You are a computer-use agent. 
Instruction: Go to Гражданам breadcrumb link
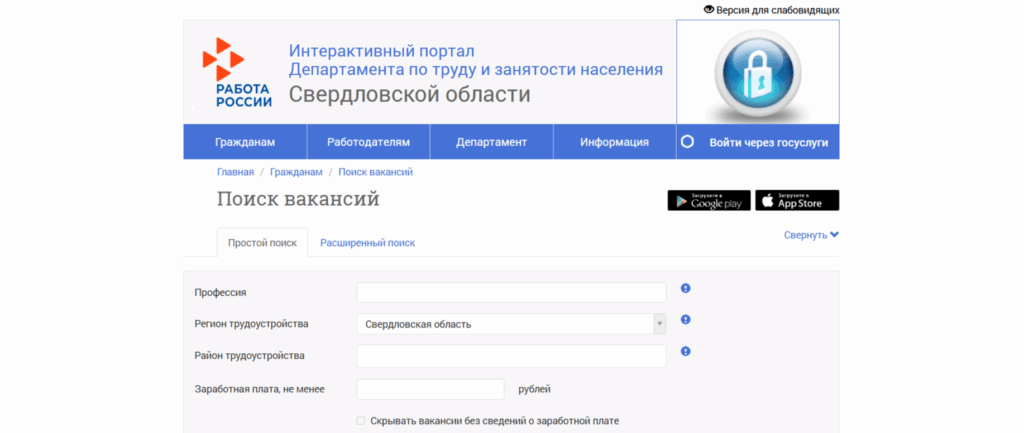296,172
